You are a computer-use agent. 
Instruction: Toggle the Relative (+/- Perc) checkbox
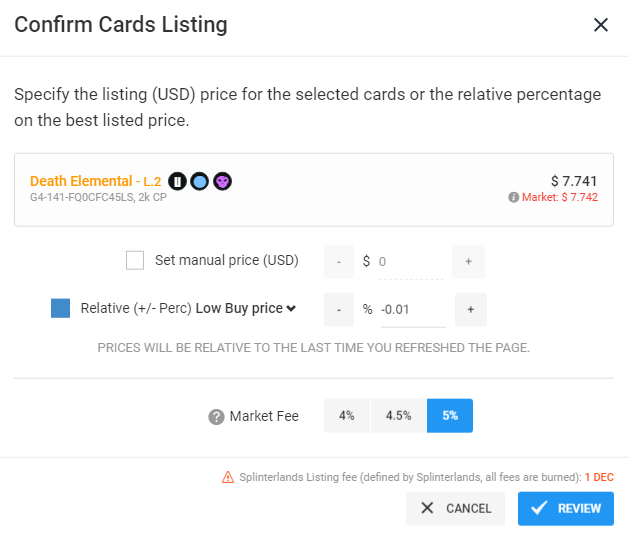coord(61,308)
